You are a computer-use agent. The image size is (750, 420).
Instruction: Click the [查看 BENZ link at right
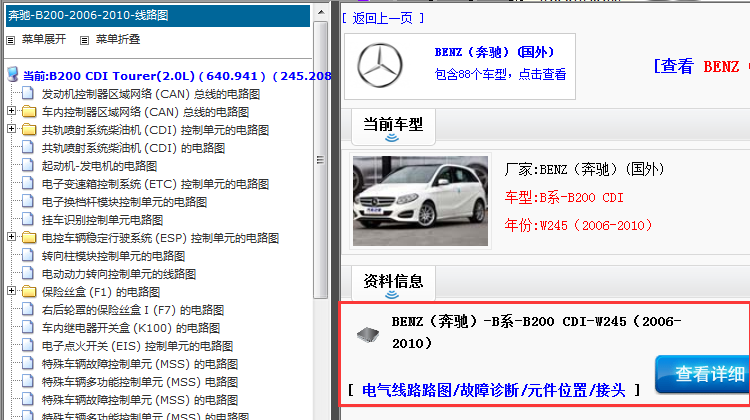pyautogui.click(x=701, y=66)
